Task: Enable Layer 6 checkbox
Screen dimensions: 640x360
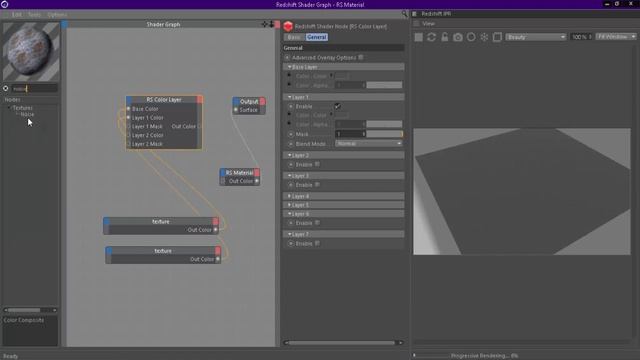Action: (x=317, y=223)
